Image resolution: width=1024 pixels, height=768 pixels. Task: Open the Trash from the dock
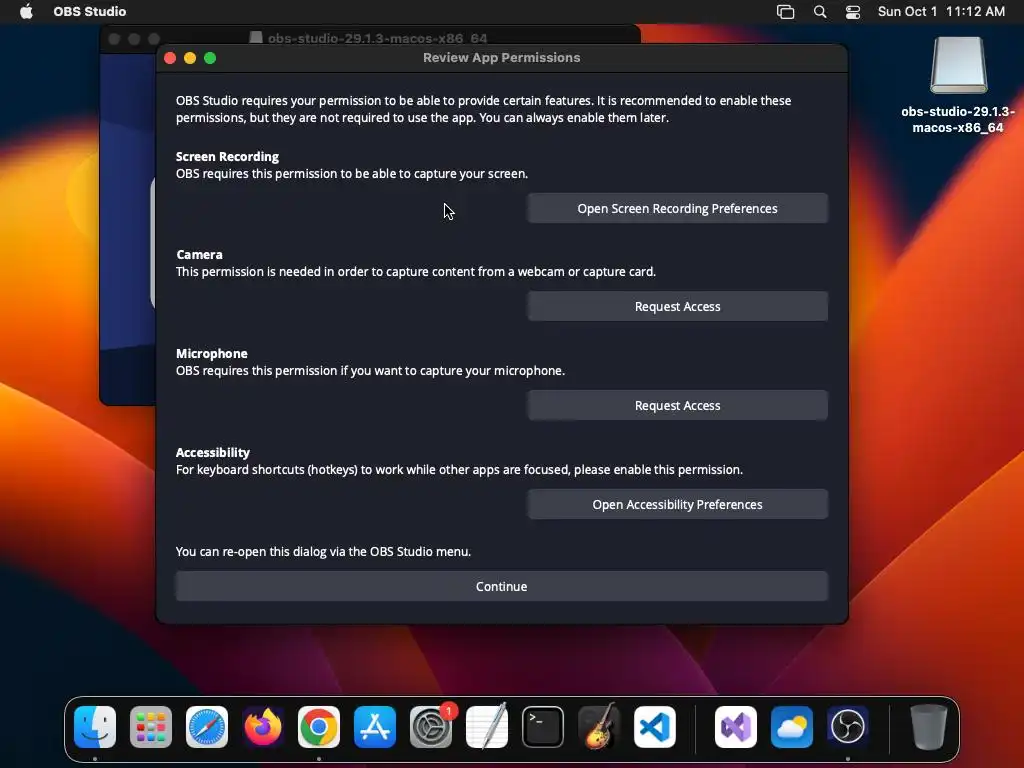[x=929, y=727]
